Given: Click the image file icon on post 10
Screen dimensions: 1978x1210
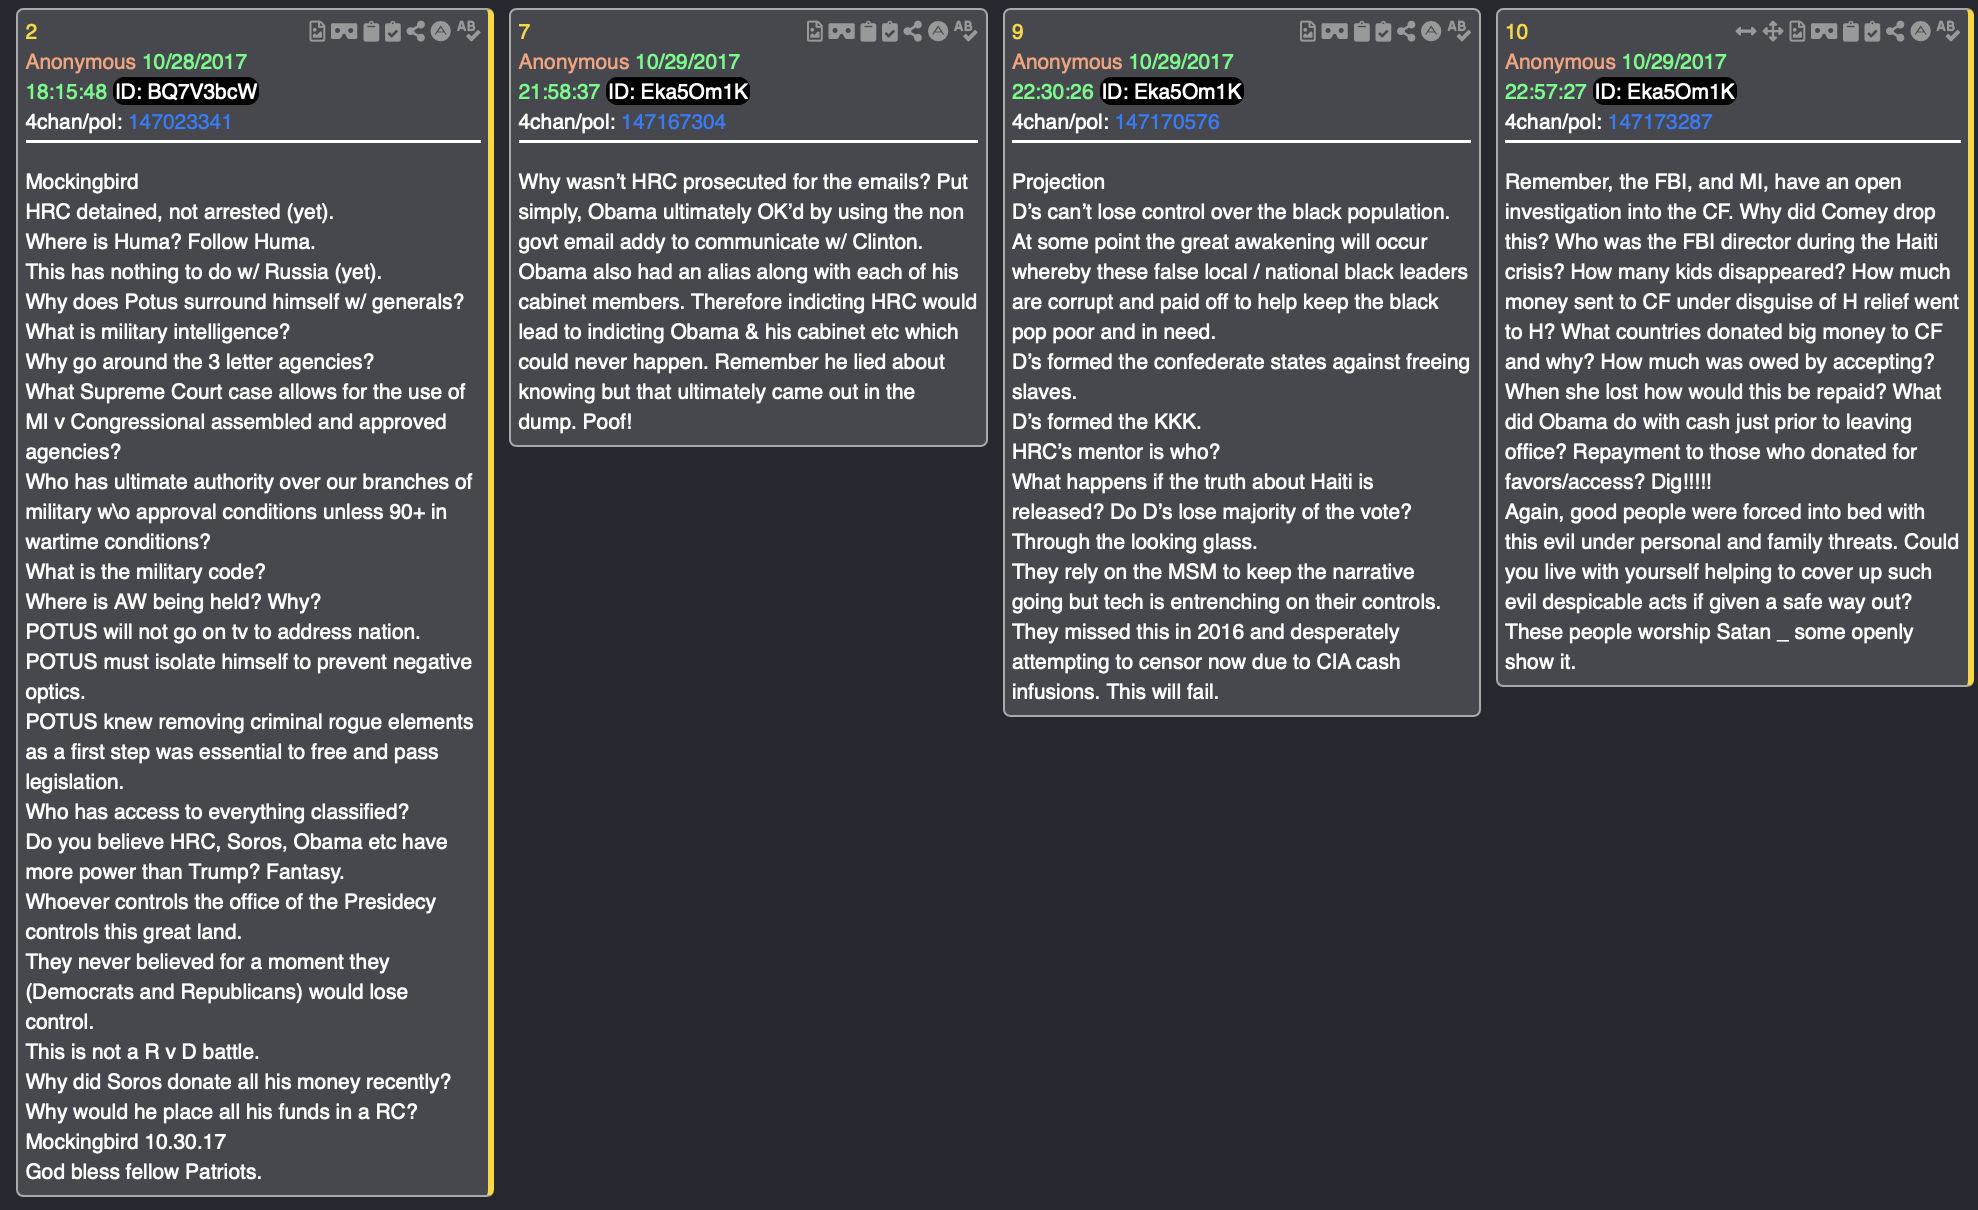Looking at the screenshot, I should [1797, 32].
